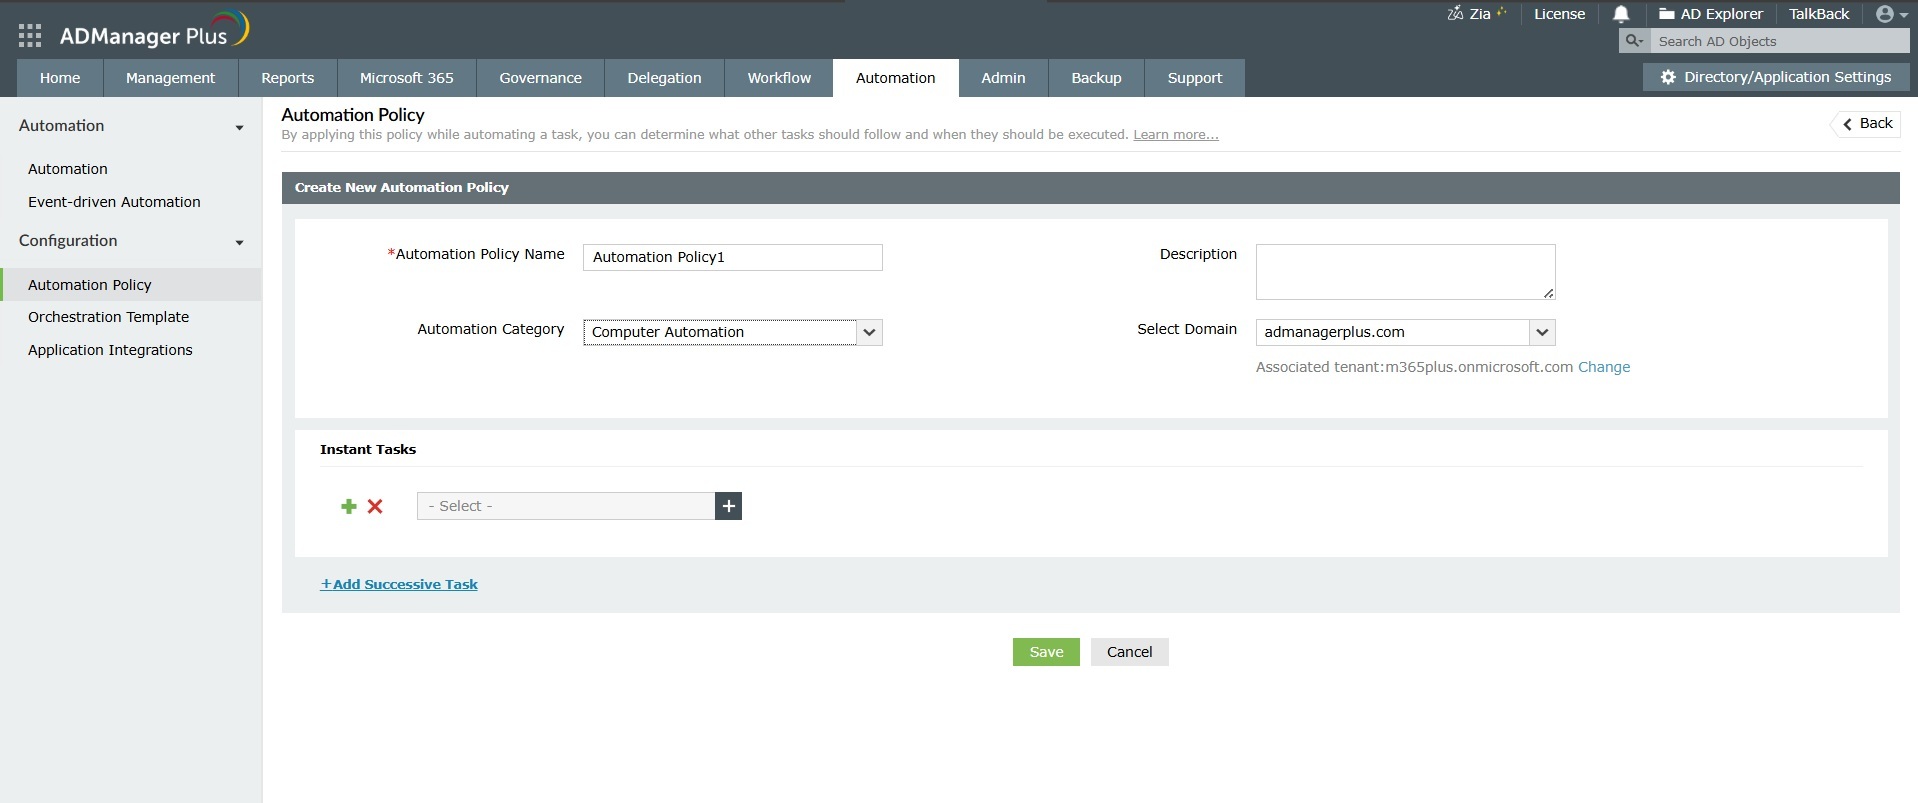The width and height of the screenshot is (1918, 803).
Task: Open the License link
Action: (1559, 14)
